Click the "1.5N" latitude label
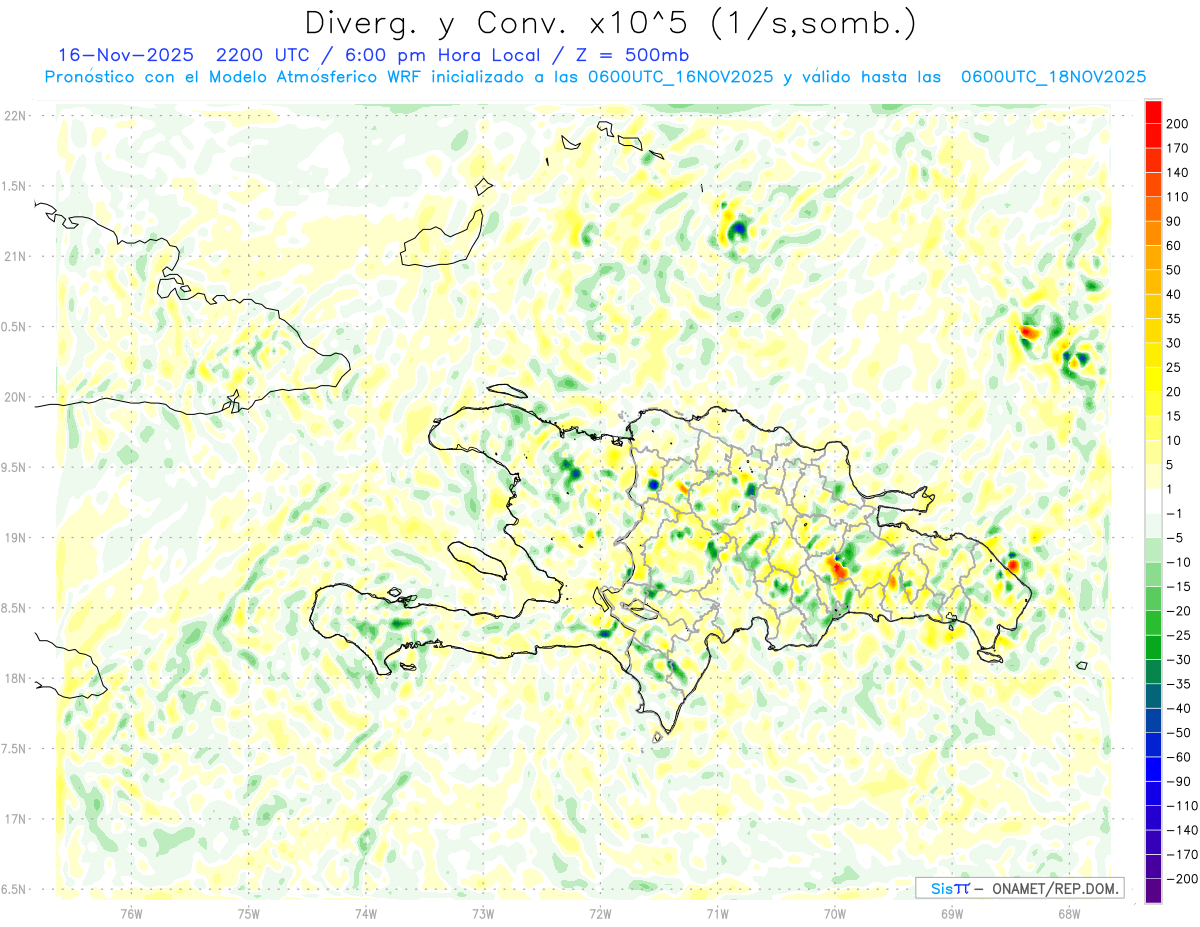The width and height of the screenshot is (1200, 927). [15, 186]
